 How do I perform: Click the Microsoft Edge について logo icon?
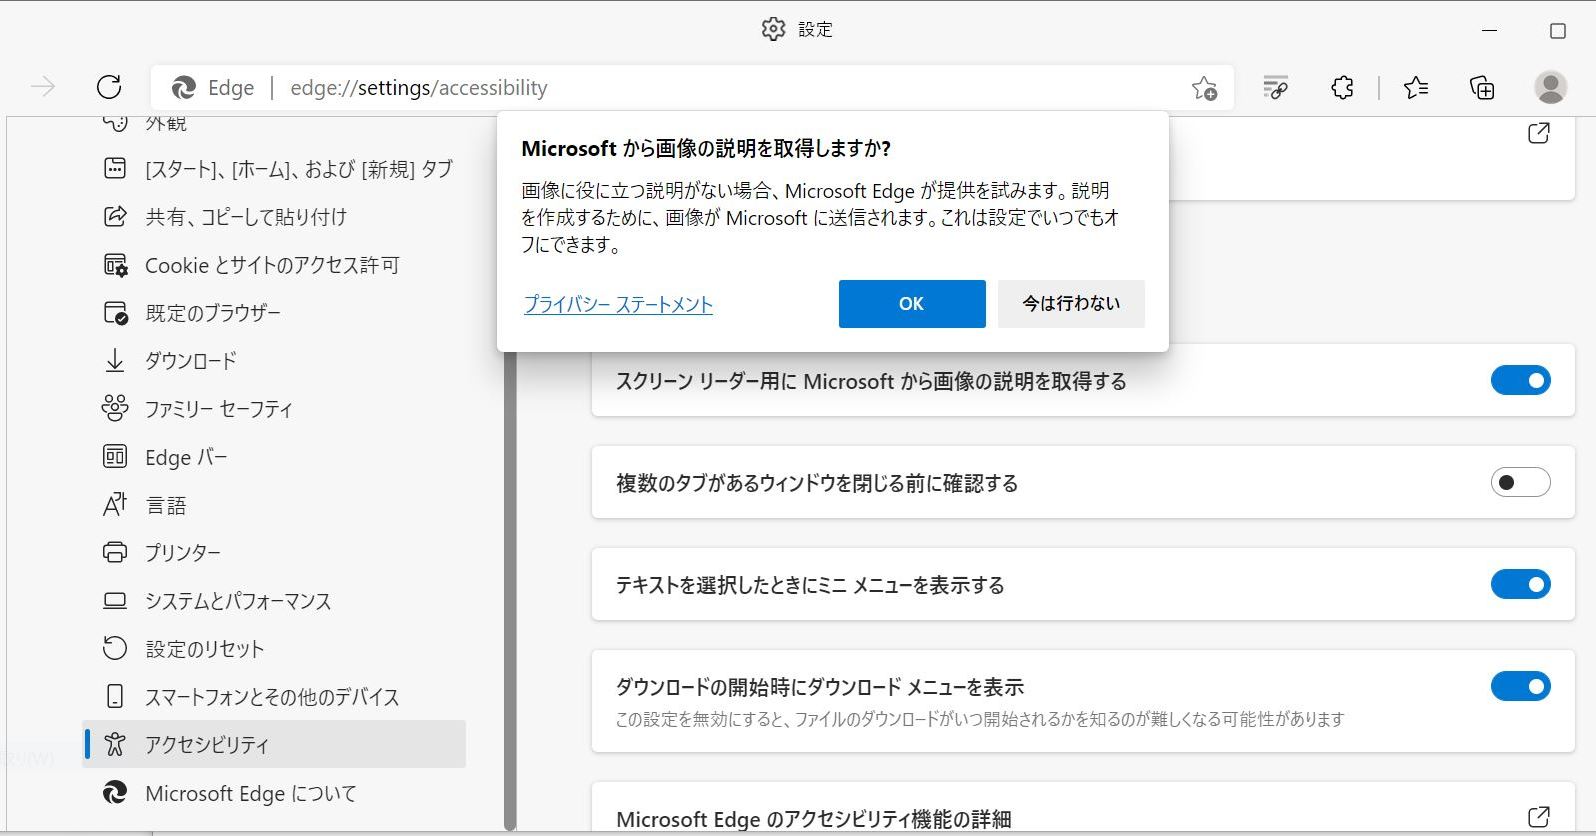click(x=115, y=793)
